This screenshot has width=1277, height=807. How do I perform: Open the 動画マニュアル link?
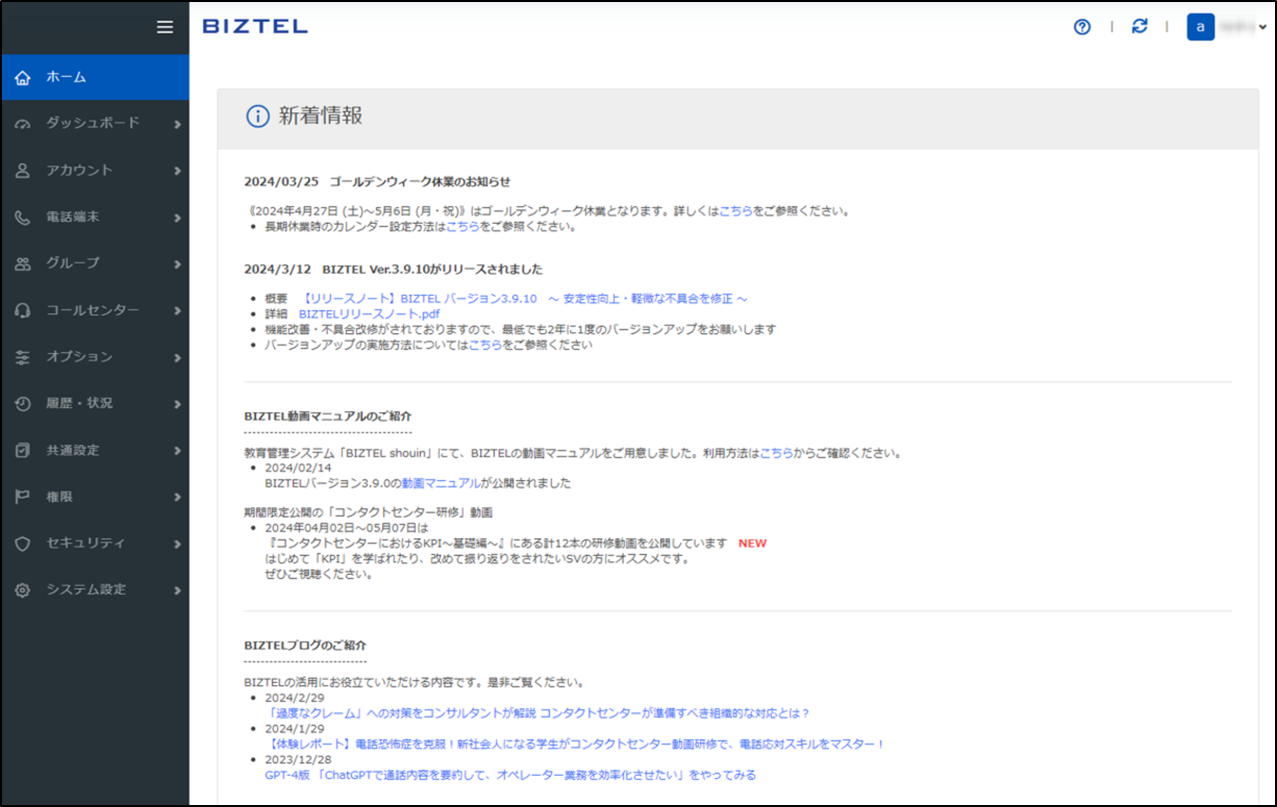pos(441,483)
